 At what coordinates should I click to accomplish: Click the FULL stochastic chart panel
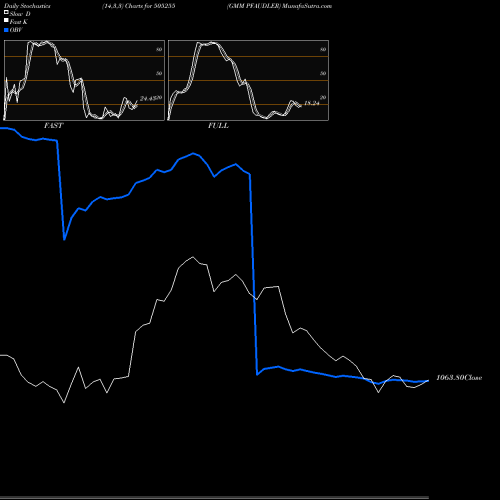pos(248,80)
